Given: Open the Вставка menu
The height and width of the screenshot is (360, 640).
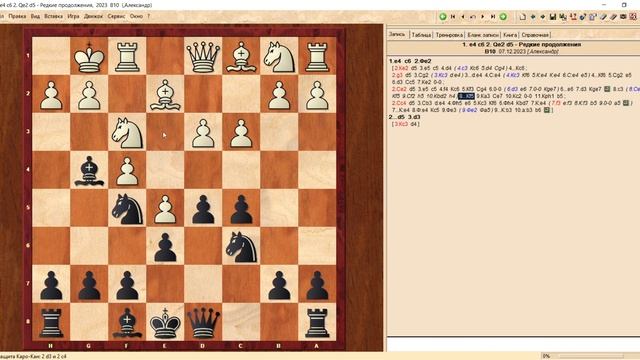Looking at the screenshot, I should coord(53,16).
